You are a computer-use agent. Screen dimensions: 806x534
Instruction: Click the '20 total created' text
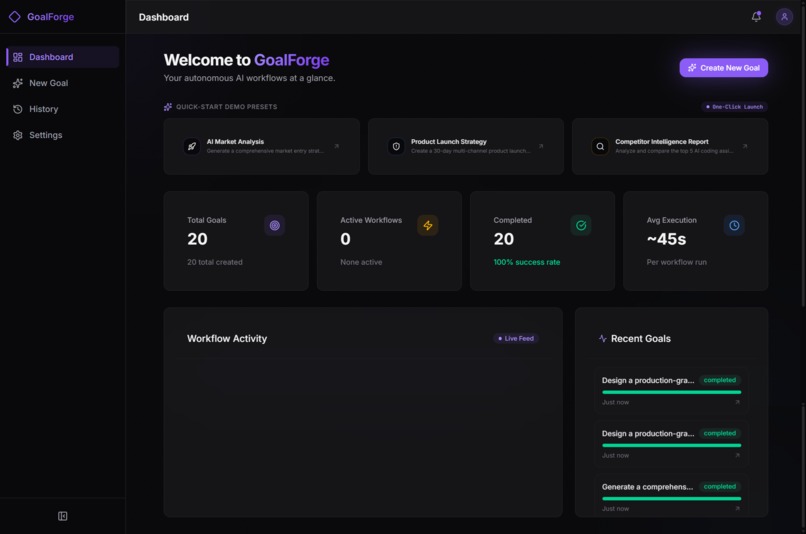[x=215, y=262]
